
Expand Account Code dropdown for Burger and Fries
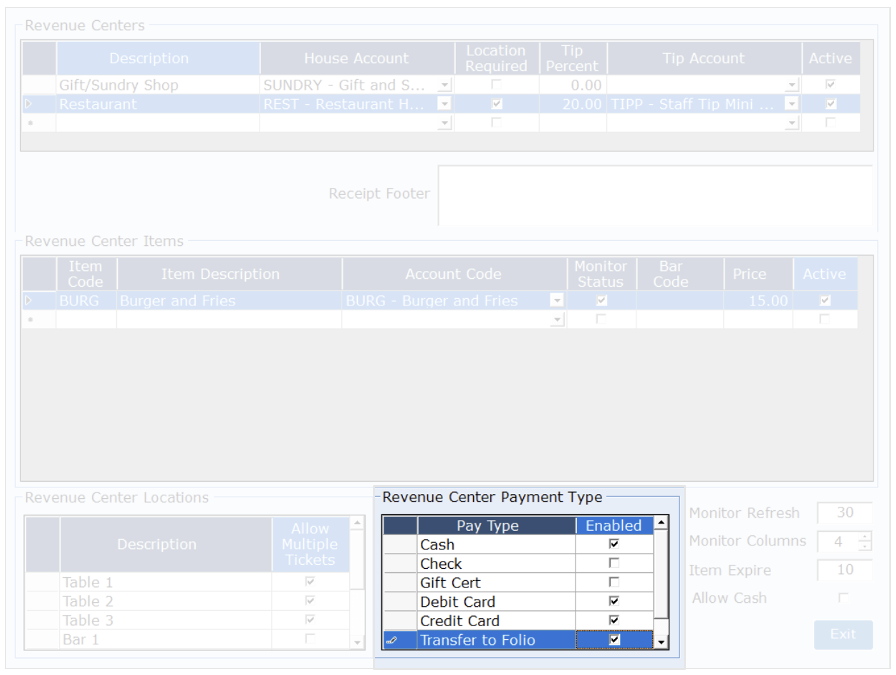point(557,300)
